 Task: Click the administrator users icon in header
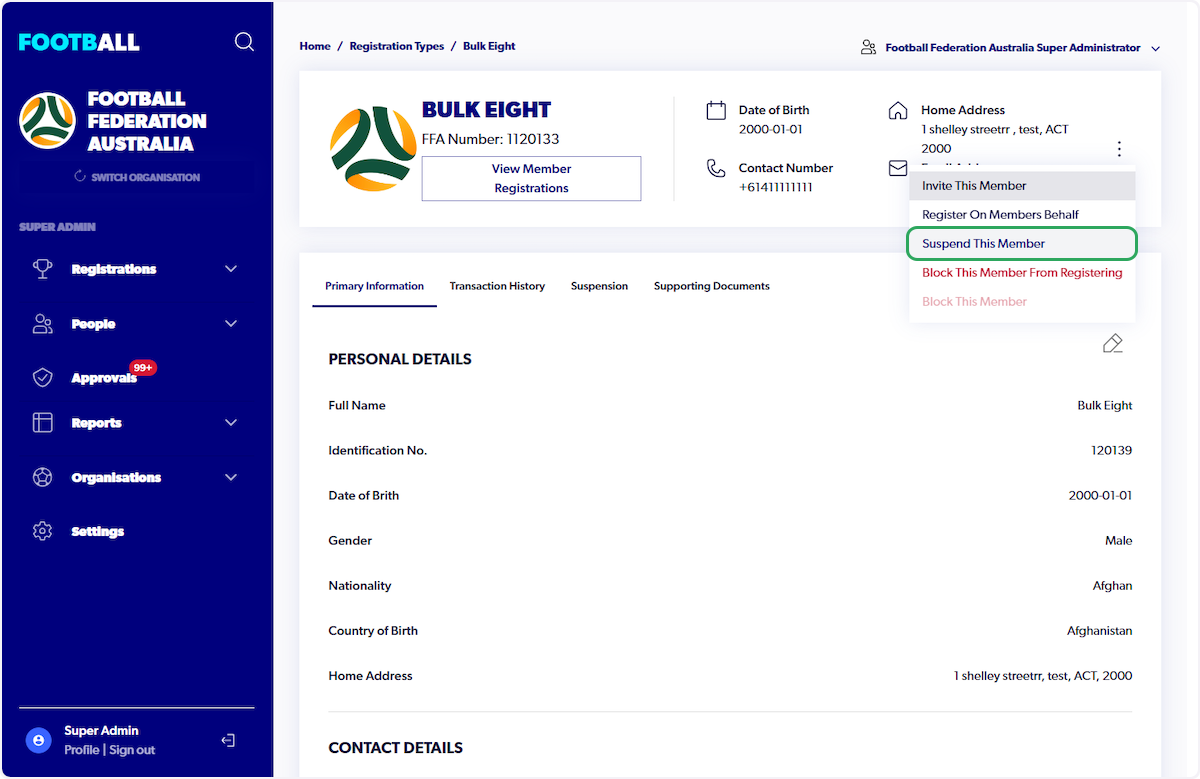(869, 48)
